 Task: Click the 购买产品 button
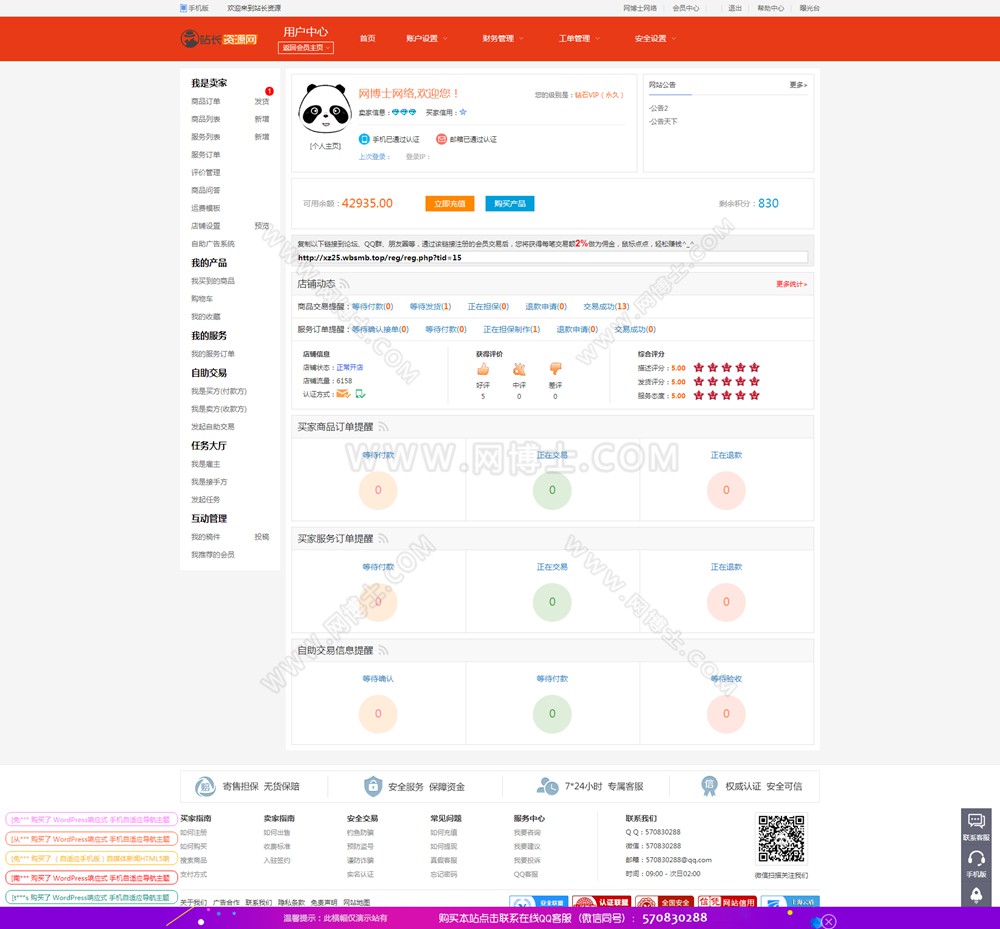(x=510, y=203)
